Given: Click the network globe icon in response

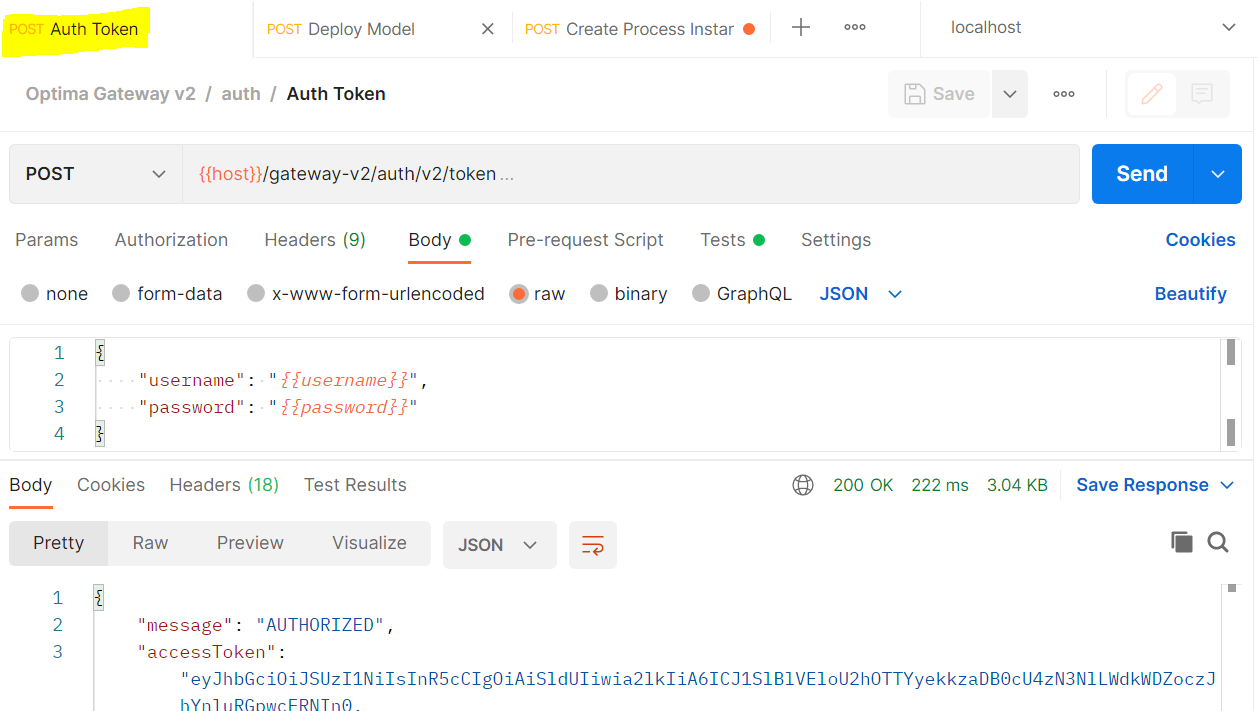Looking at the screenshot, I should (803, 485).
